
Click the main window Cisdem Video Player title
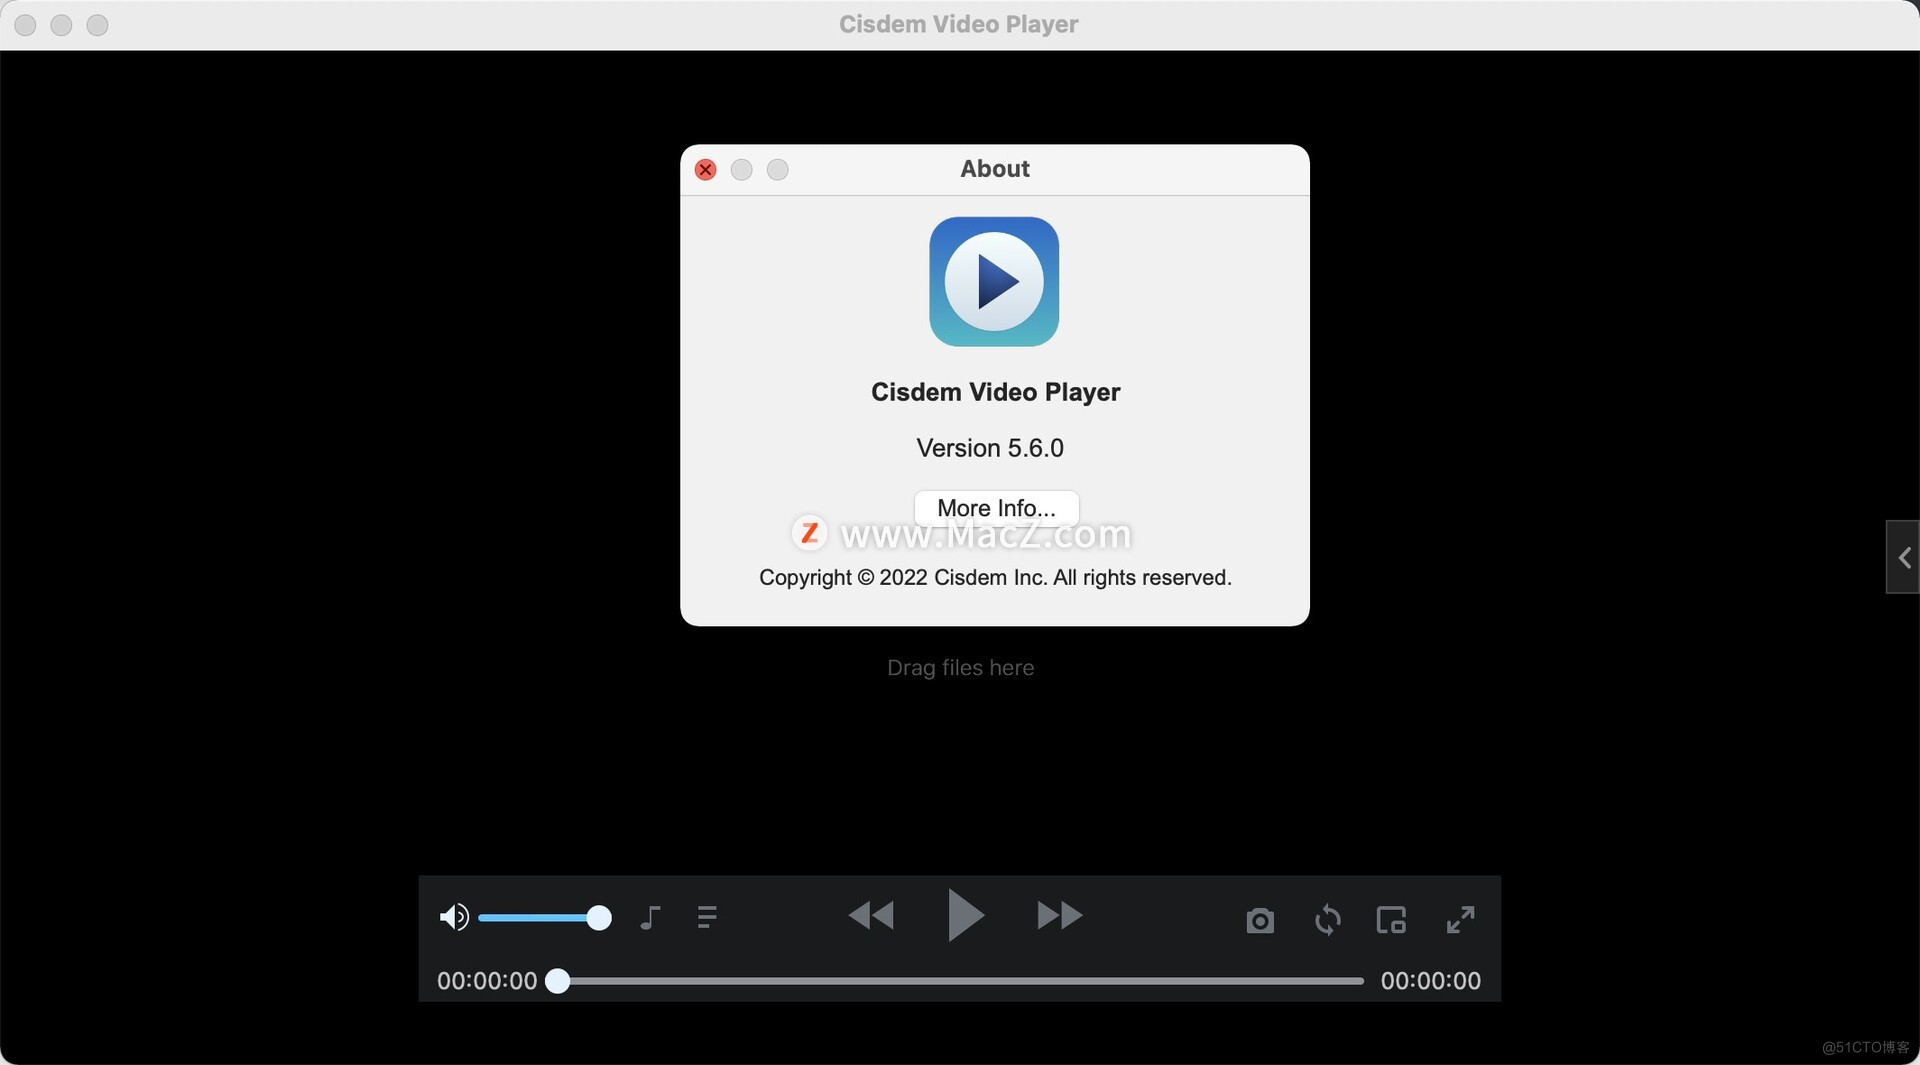pos(958,24)
